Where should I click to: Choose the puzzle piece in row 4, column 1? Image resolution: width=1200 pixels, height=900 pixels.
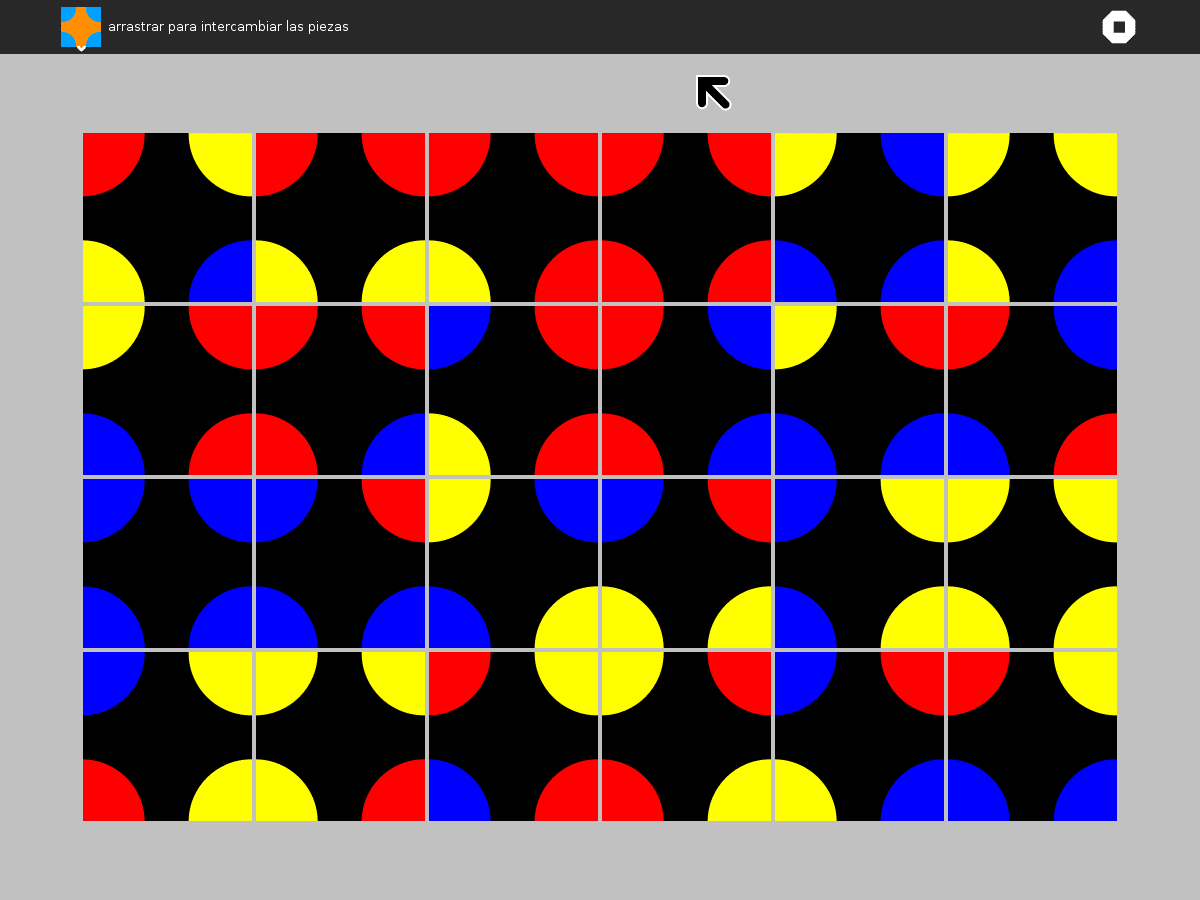[167, 736]
